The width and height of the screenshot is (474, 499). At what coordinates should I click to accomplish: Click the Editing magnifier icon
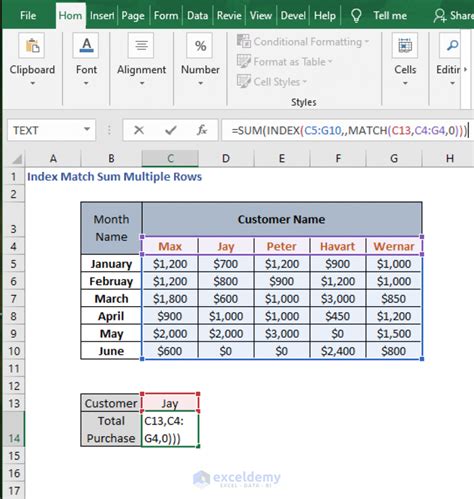451,46
